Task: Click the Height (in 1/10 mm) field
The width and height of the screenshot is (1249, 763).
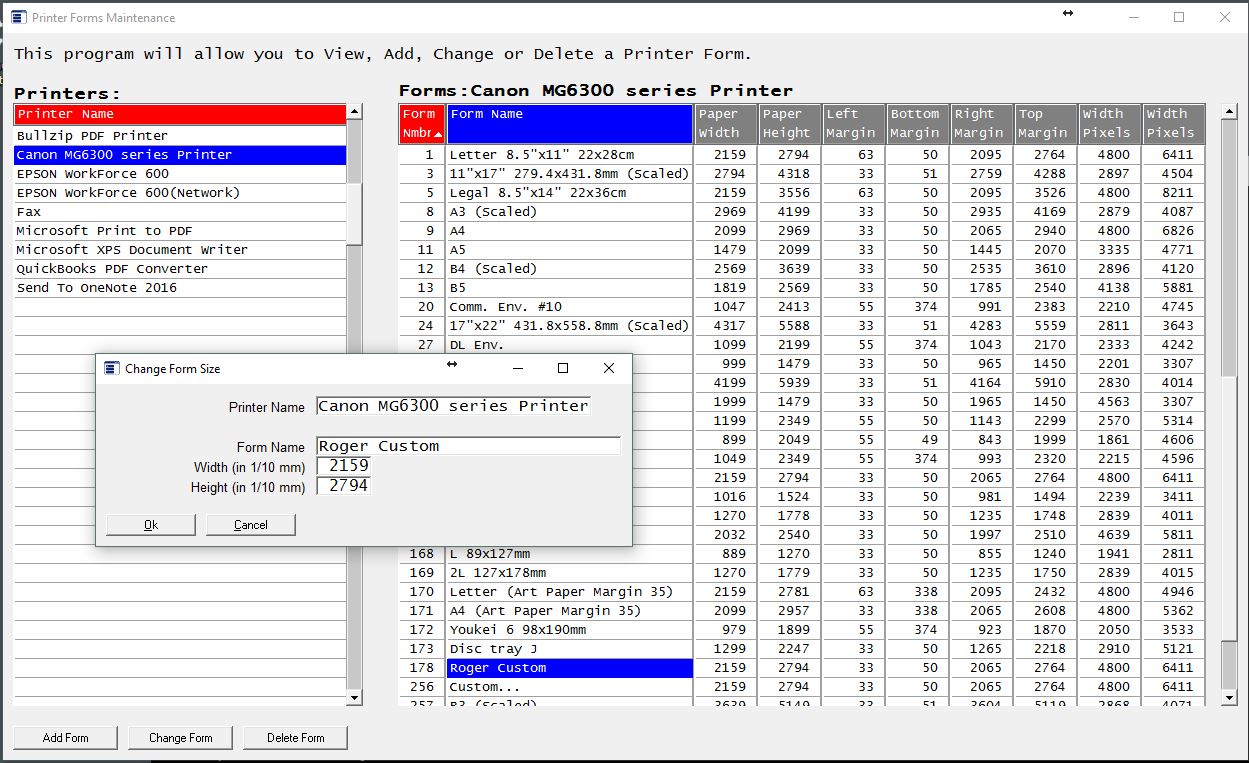Action: point(343,486)
